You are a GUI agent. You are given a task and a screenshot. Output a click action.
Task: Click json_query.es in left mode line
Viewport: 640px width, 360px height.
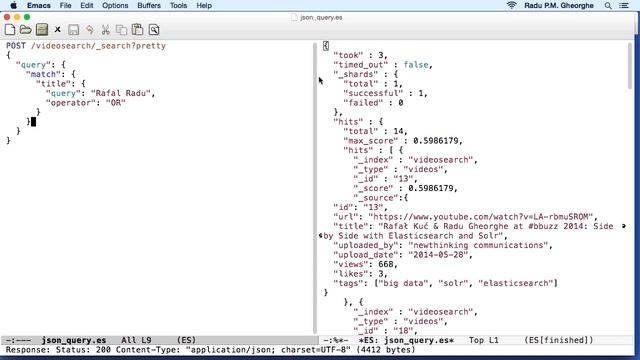[74, 340]
